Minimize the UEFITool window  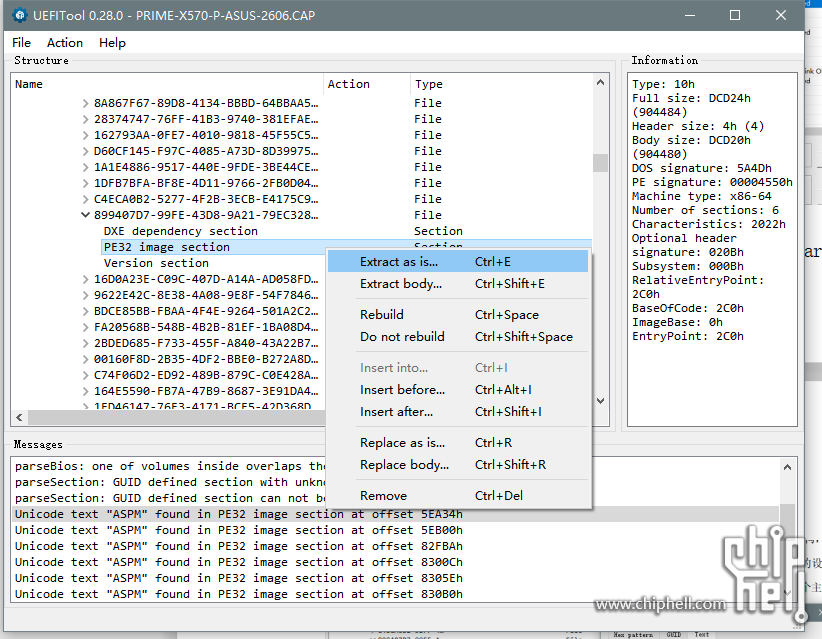pyautogui.click(x=690, y=15)
